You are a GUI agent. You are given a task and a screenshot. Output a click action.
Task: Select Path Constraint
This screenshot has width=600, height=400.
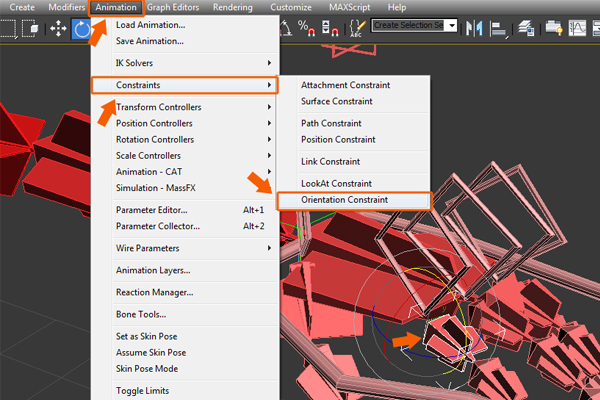[x=354, y=123]
